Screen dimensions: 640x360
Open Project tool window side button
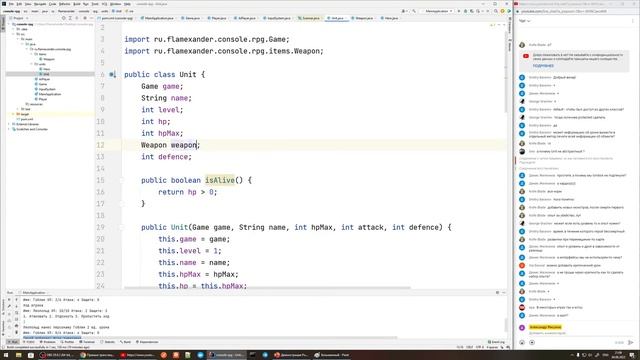(3, 24)
